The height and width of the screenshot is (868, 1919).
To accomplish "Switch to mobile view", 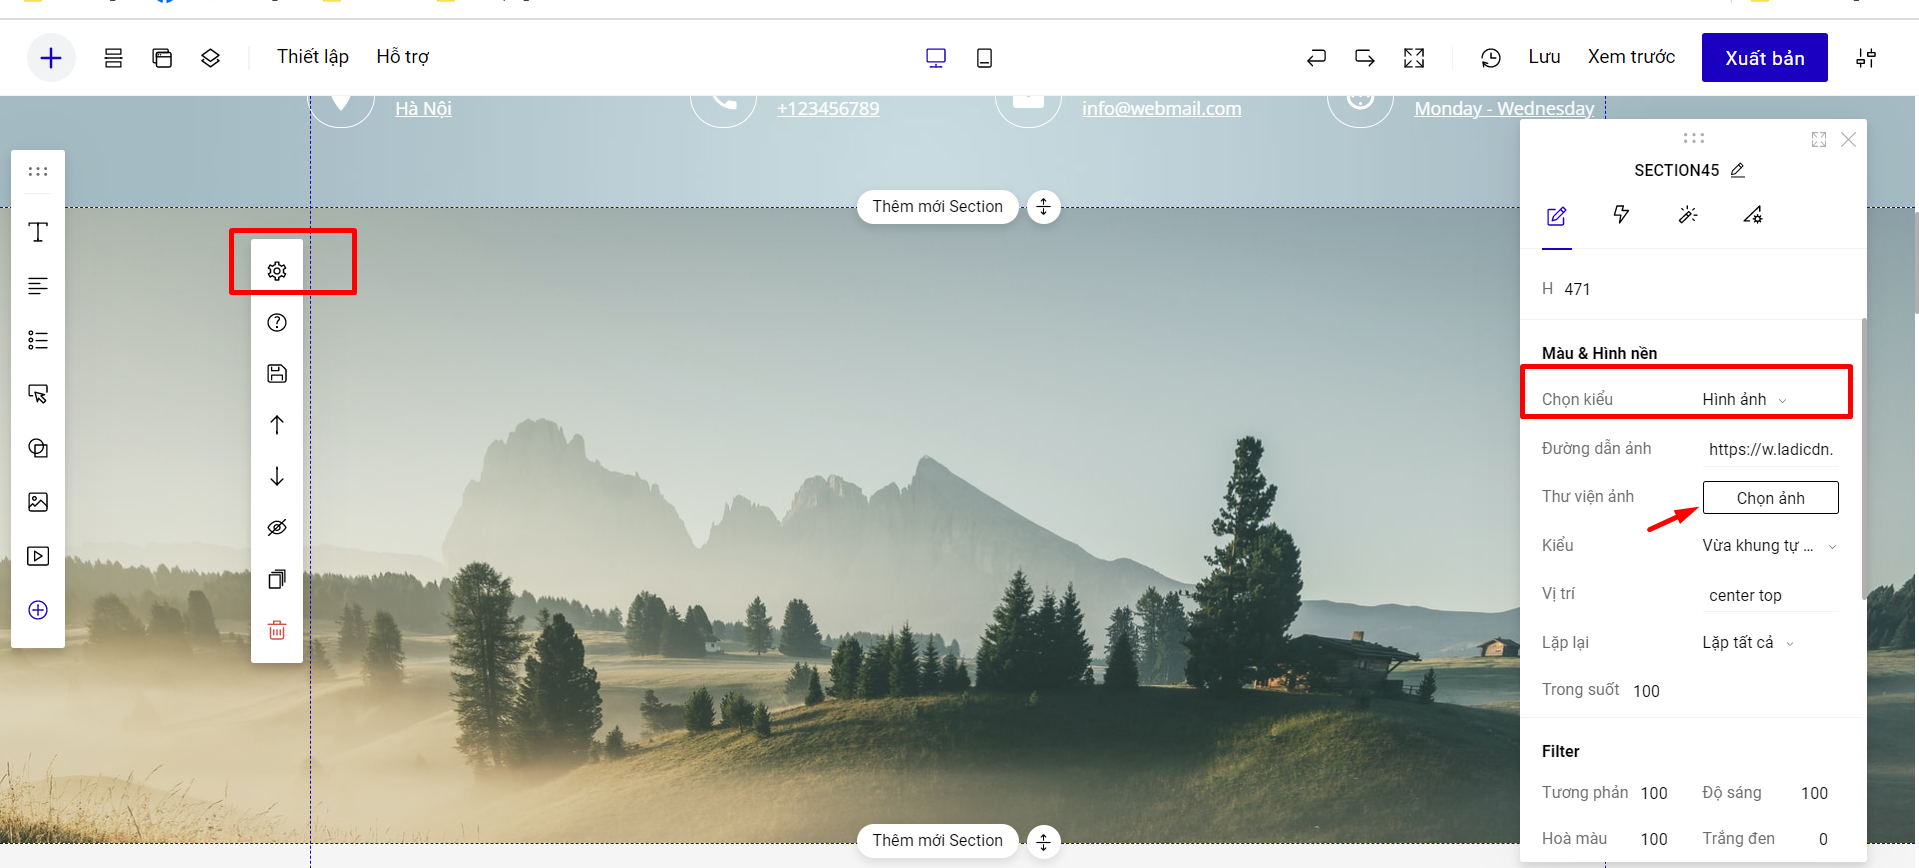I will 984,58.
